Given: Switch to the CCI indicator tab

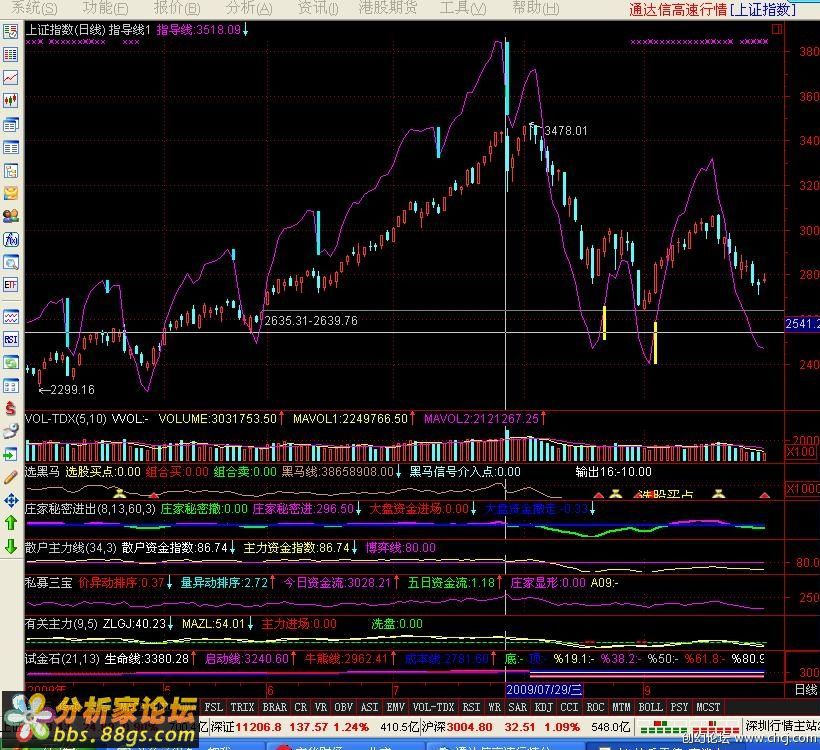Looking at the screenshot, I should pos(570,707).
